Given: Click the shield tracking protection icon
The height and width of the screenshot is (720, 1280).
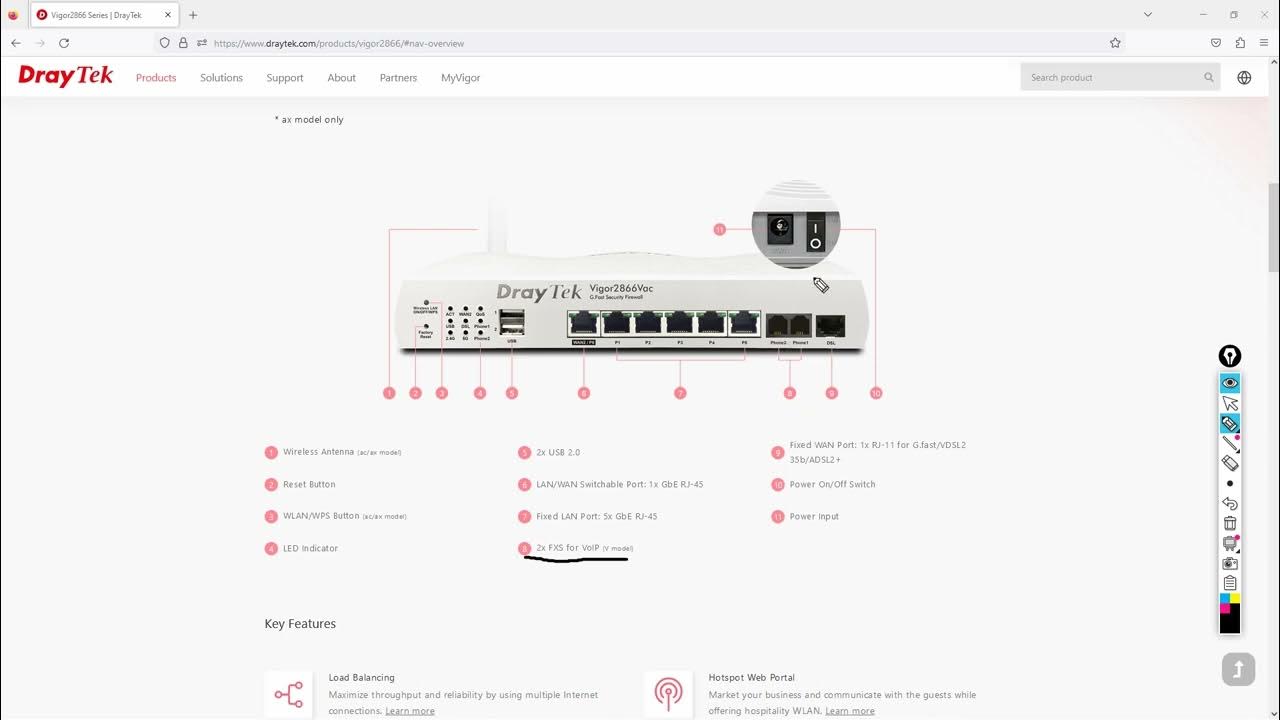Looking at the screenshot, I should tap(165, 43).
